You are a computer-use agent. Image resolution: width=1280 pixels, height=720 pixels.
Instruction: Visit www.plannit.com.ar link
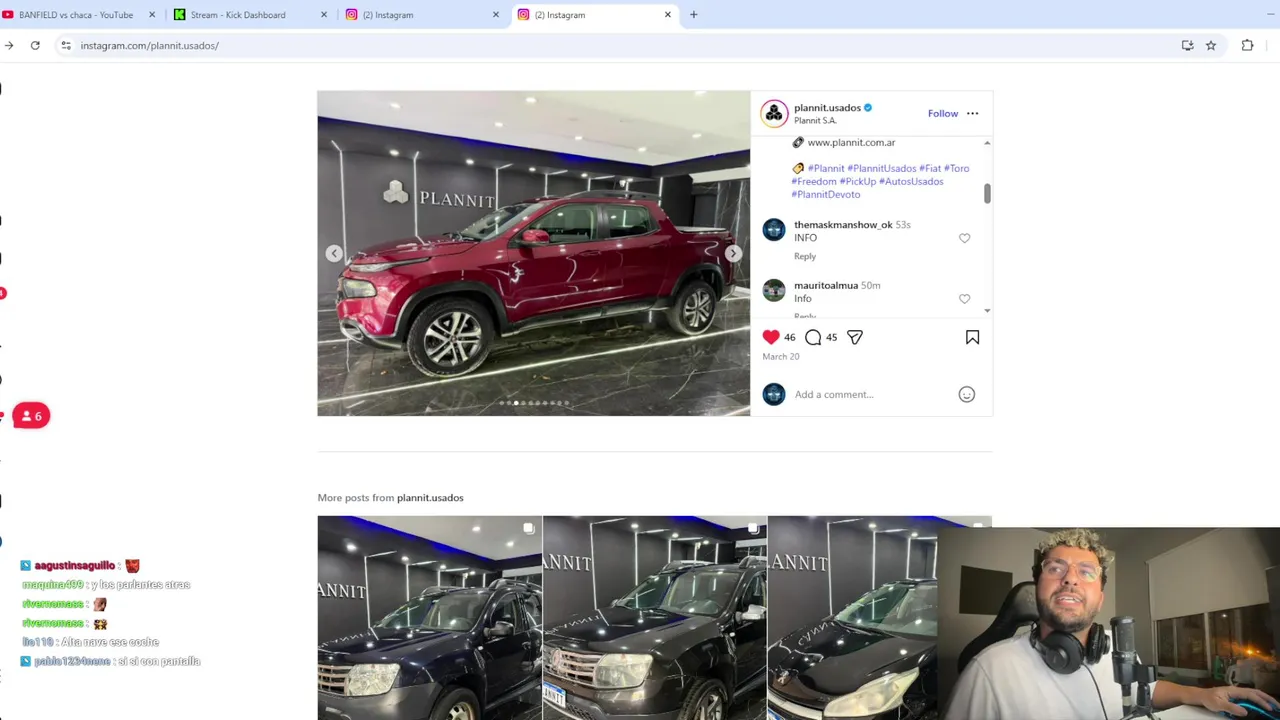[851, 142]
